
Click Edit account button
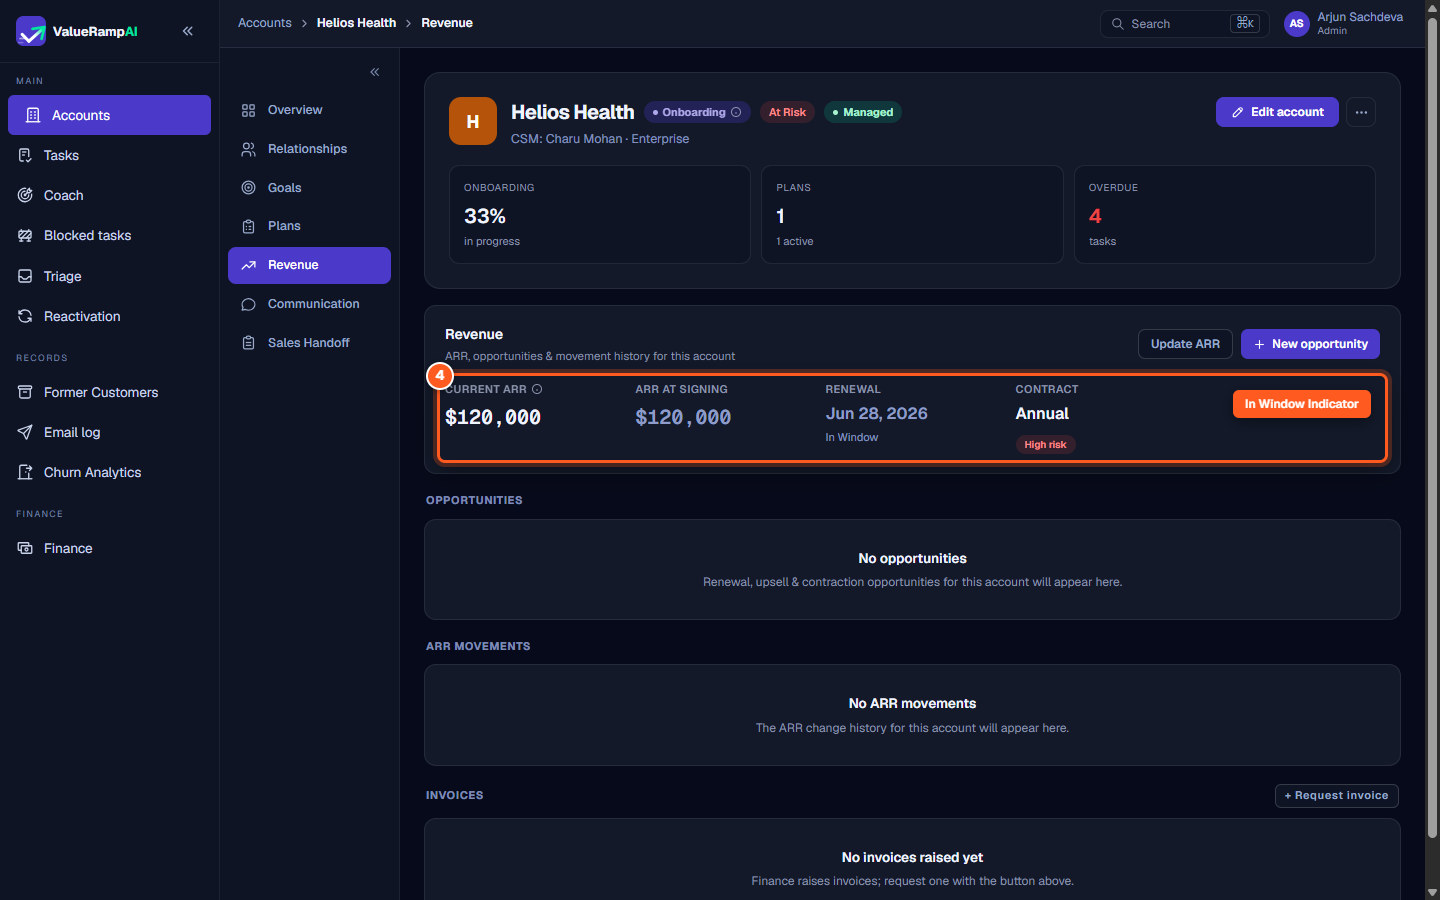tap(1277, 112)
